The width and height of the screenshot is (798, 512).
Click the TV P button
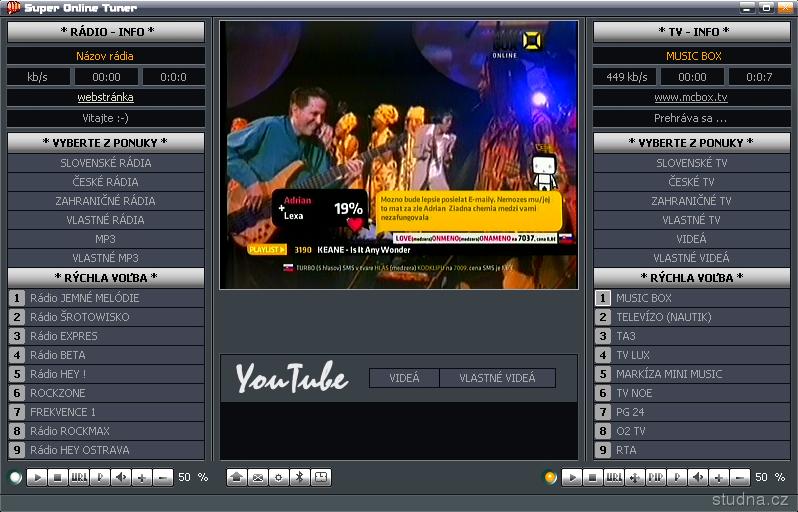(677, 477)
